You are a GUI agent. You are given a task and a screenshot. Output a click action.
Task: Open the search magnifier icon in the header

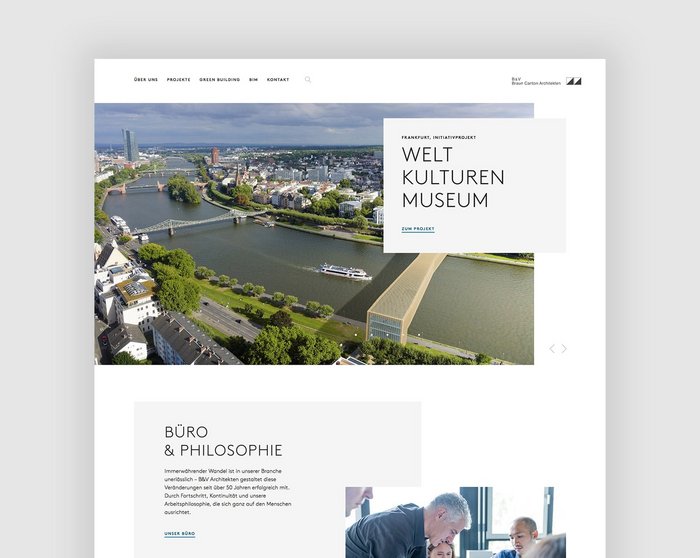click(x=308, y=79)
